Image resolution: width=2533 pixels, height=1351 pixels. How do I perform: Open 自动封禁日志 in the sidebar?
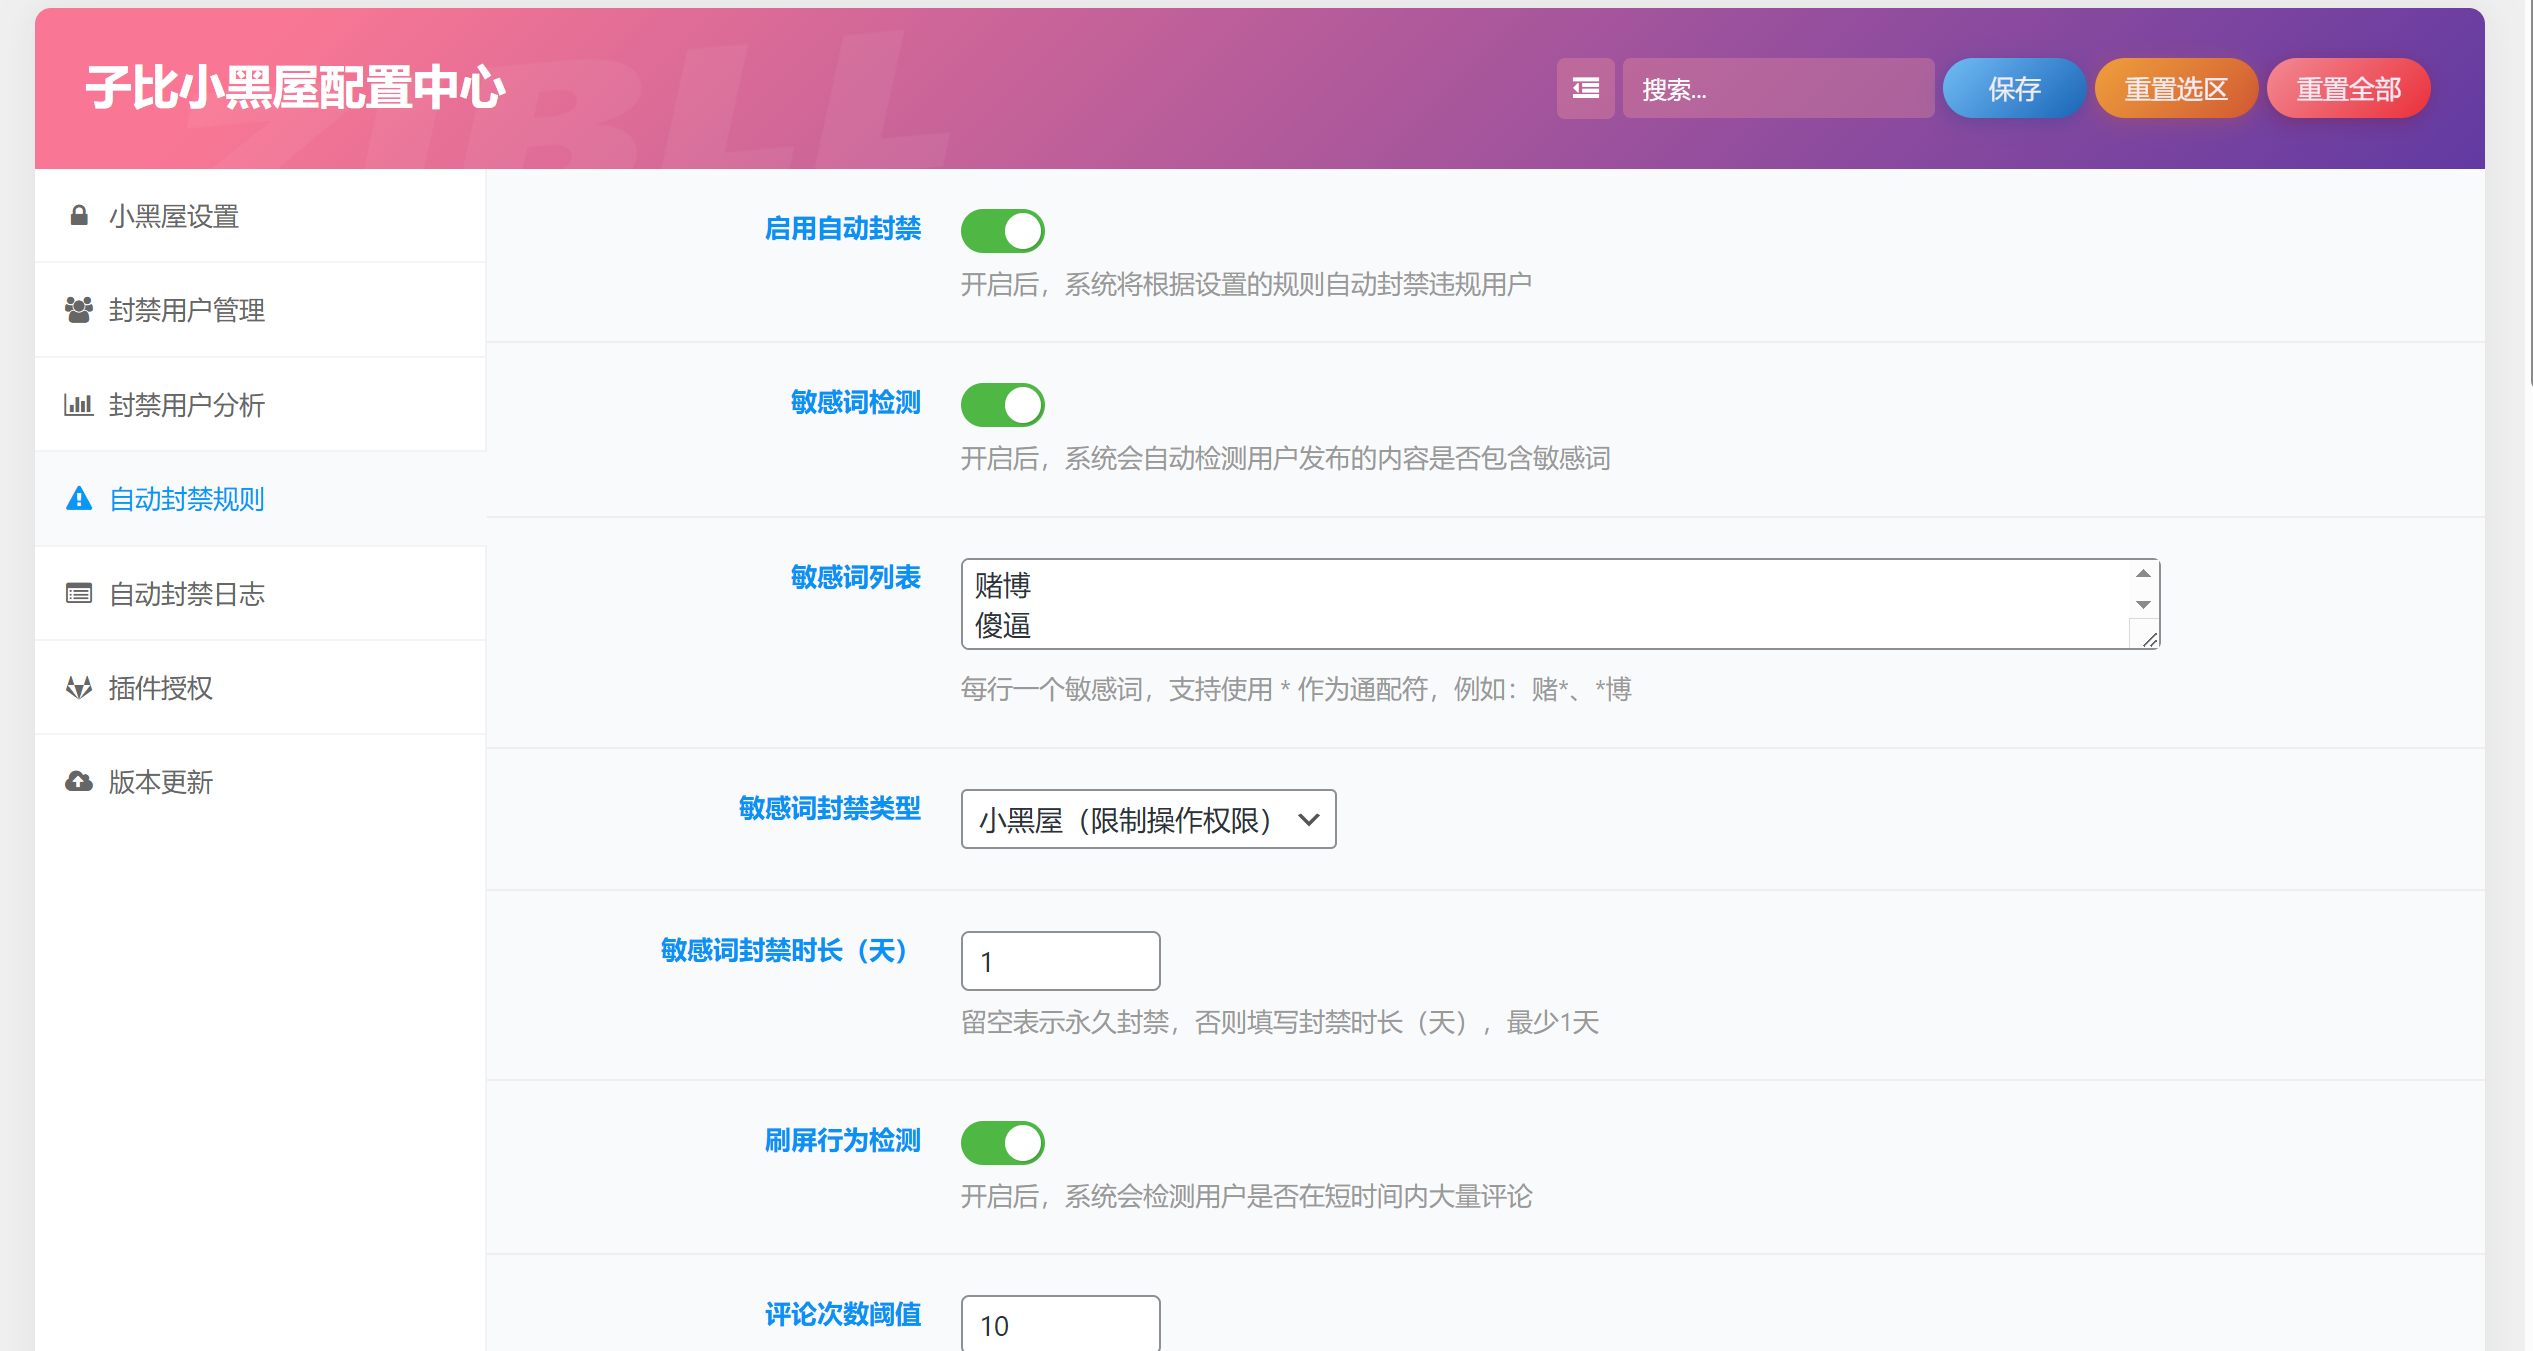[260, 594]
